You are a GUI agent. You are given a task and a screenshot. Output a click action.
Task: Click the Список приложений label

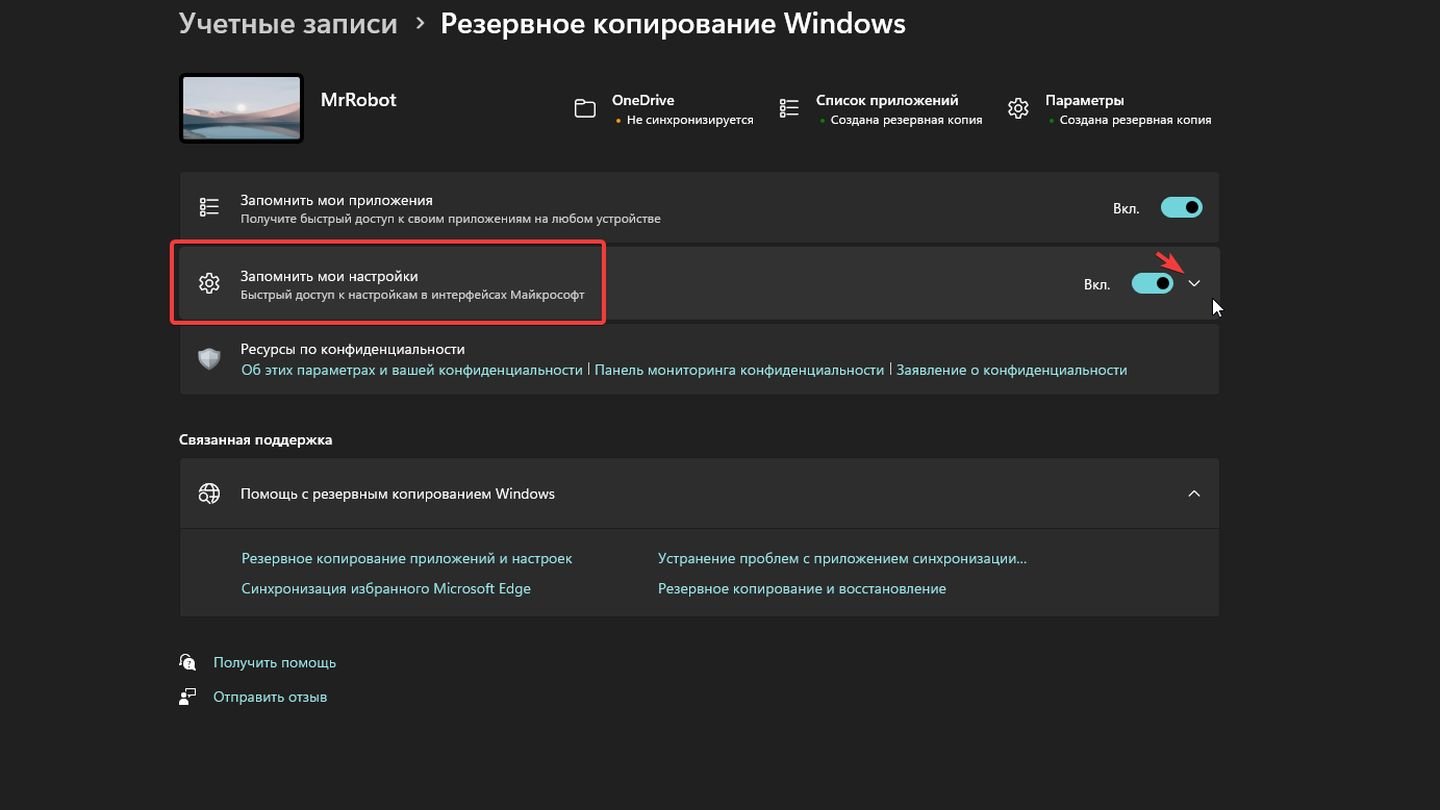click(887, 100)
